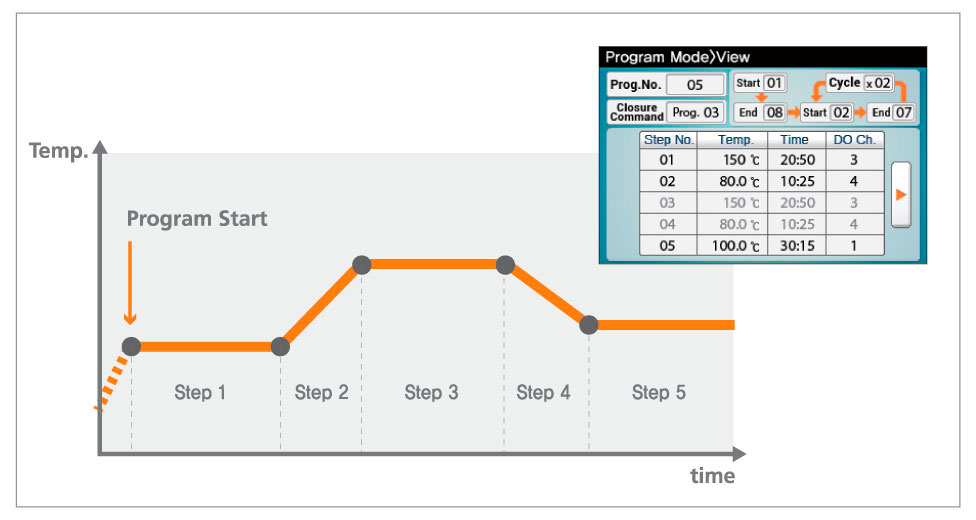Click the graph node ending Step 3
The height and width of the screenshot is (520, 976).
pyautogui.click(x=505, y=265)
